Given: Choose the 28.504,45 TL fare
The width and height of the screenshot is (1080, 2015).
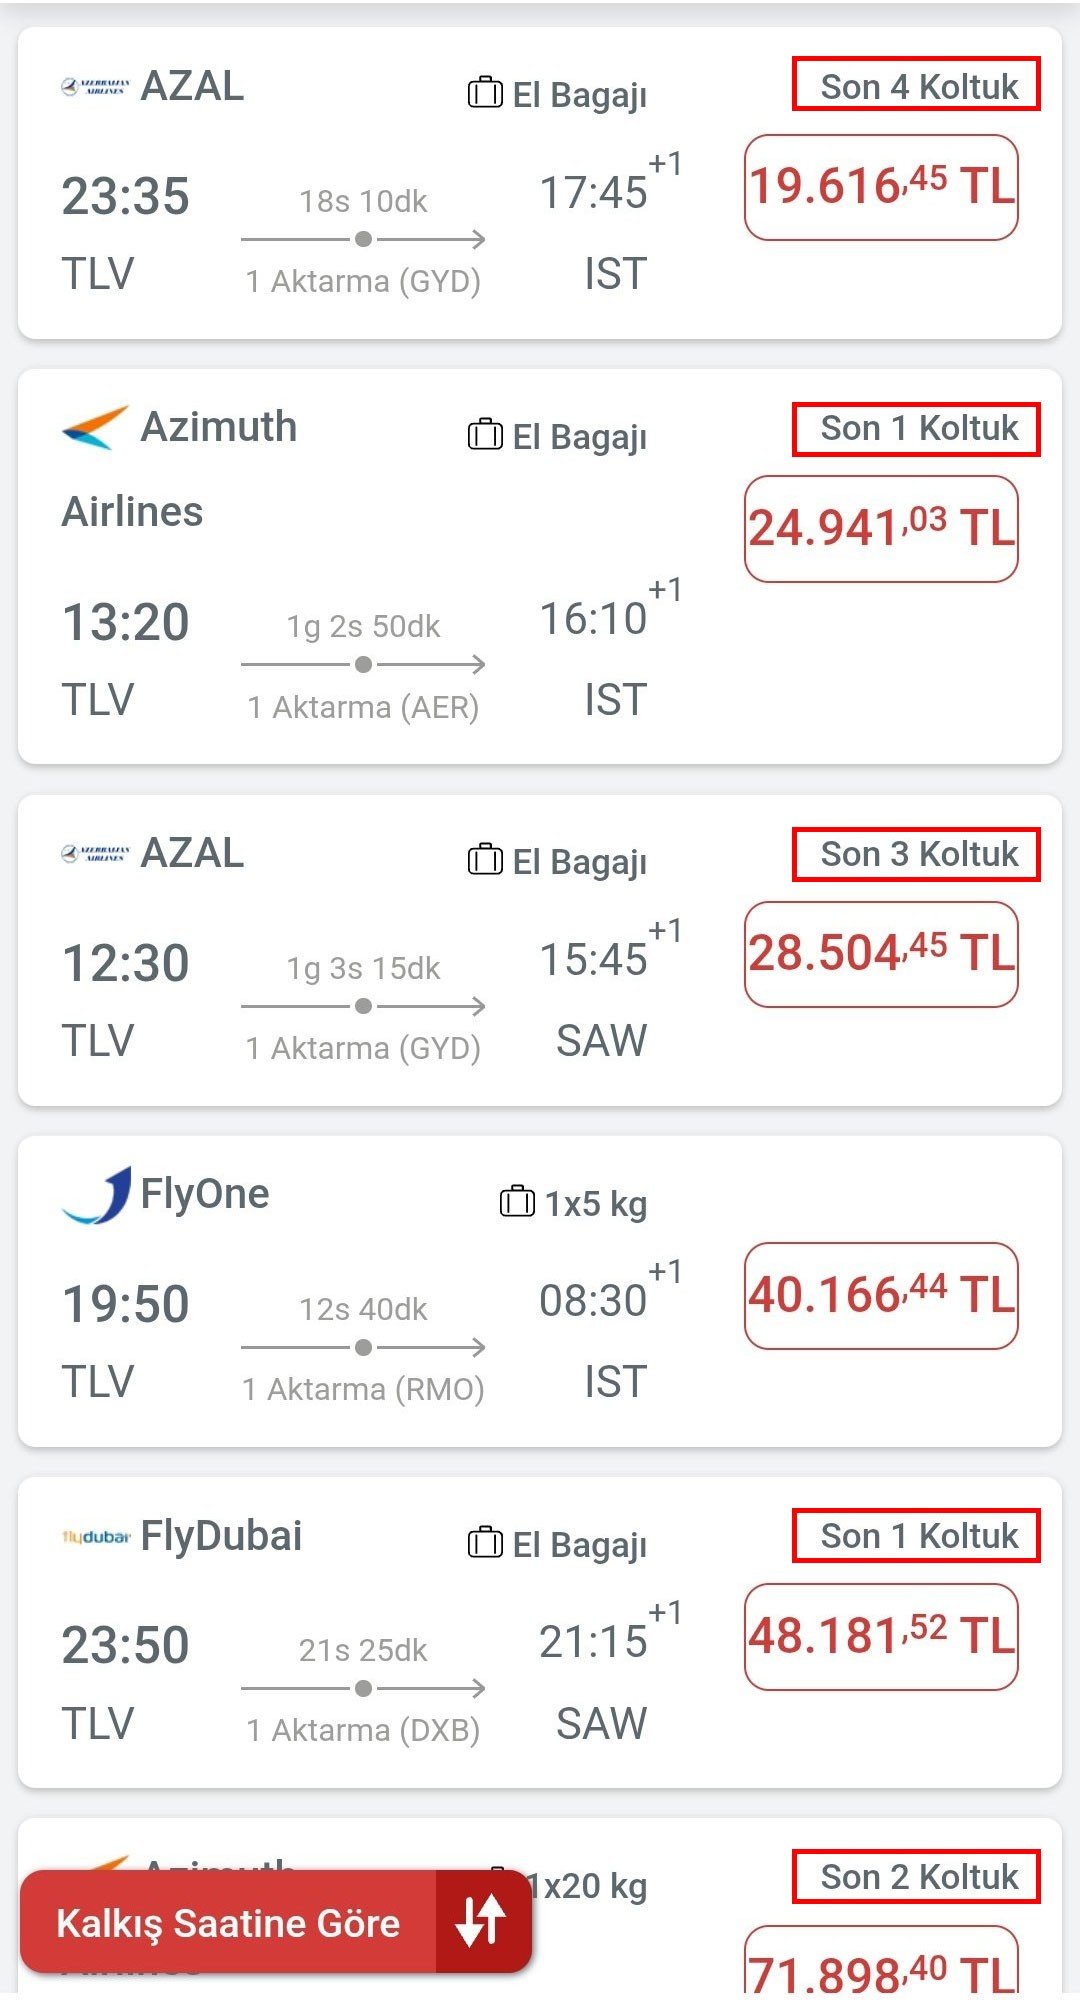Looking at the screenshot, I should 881,954.
